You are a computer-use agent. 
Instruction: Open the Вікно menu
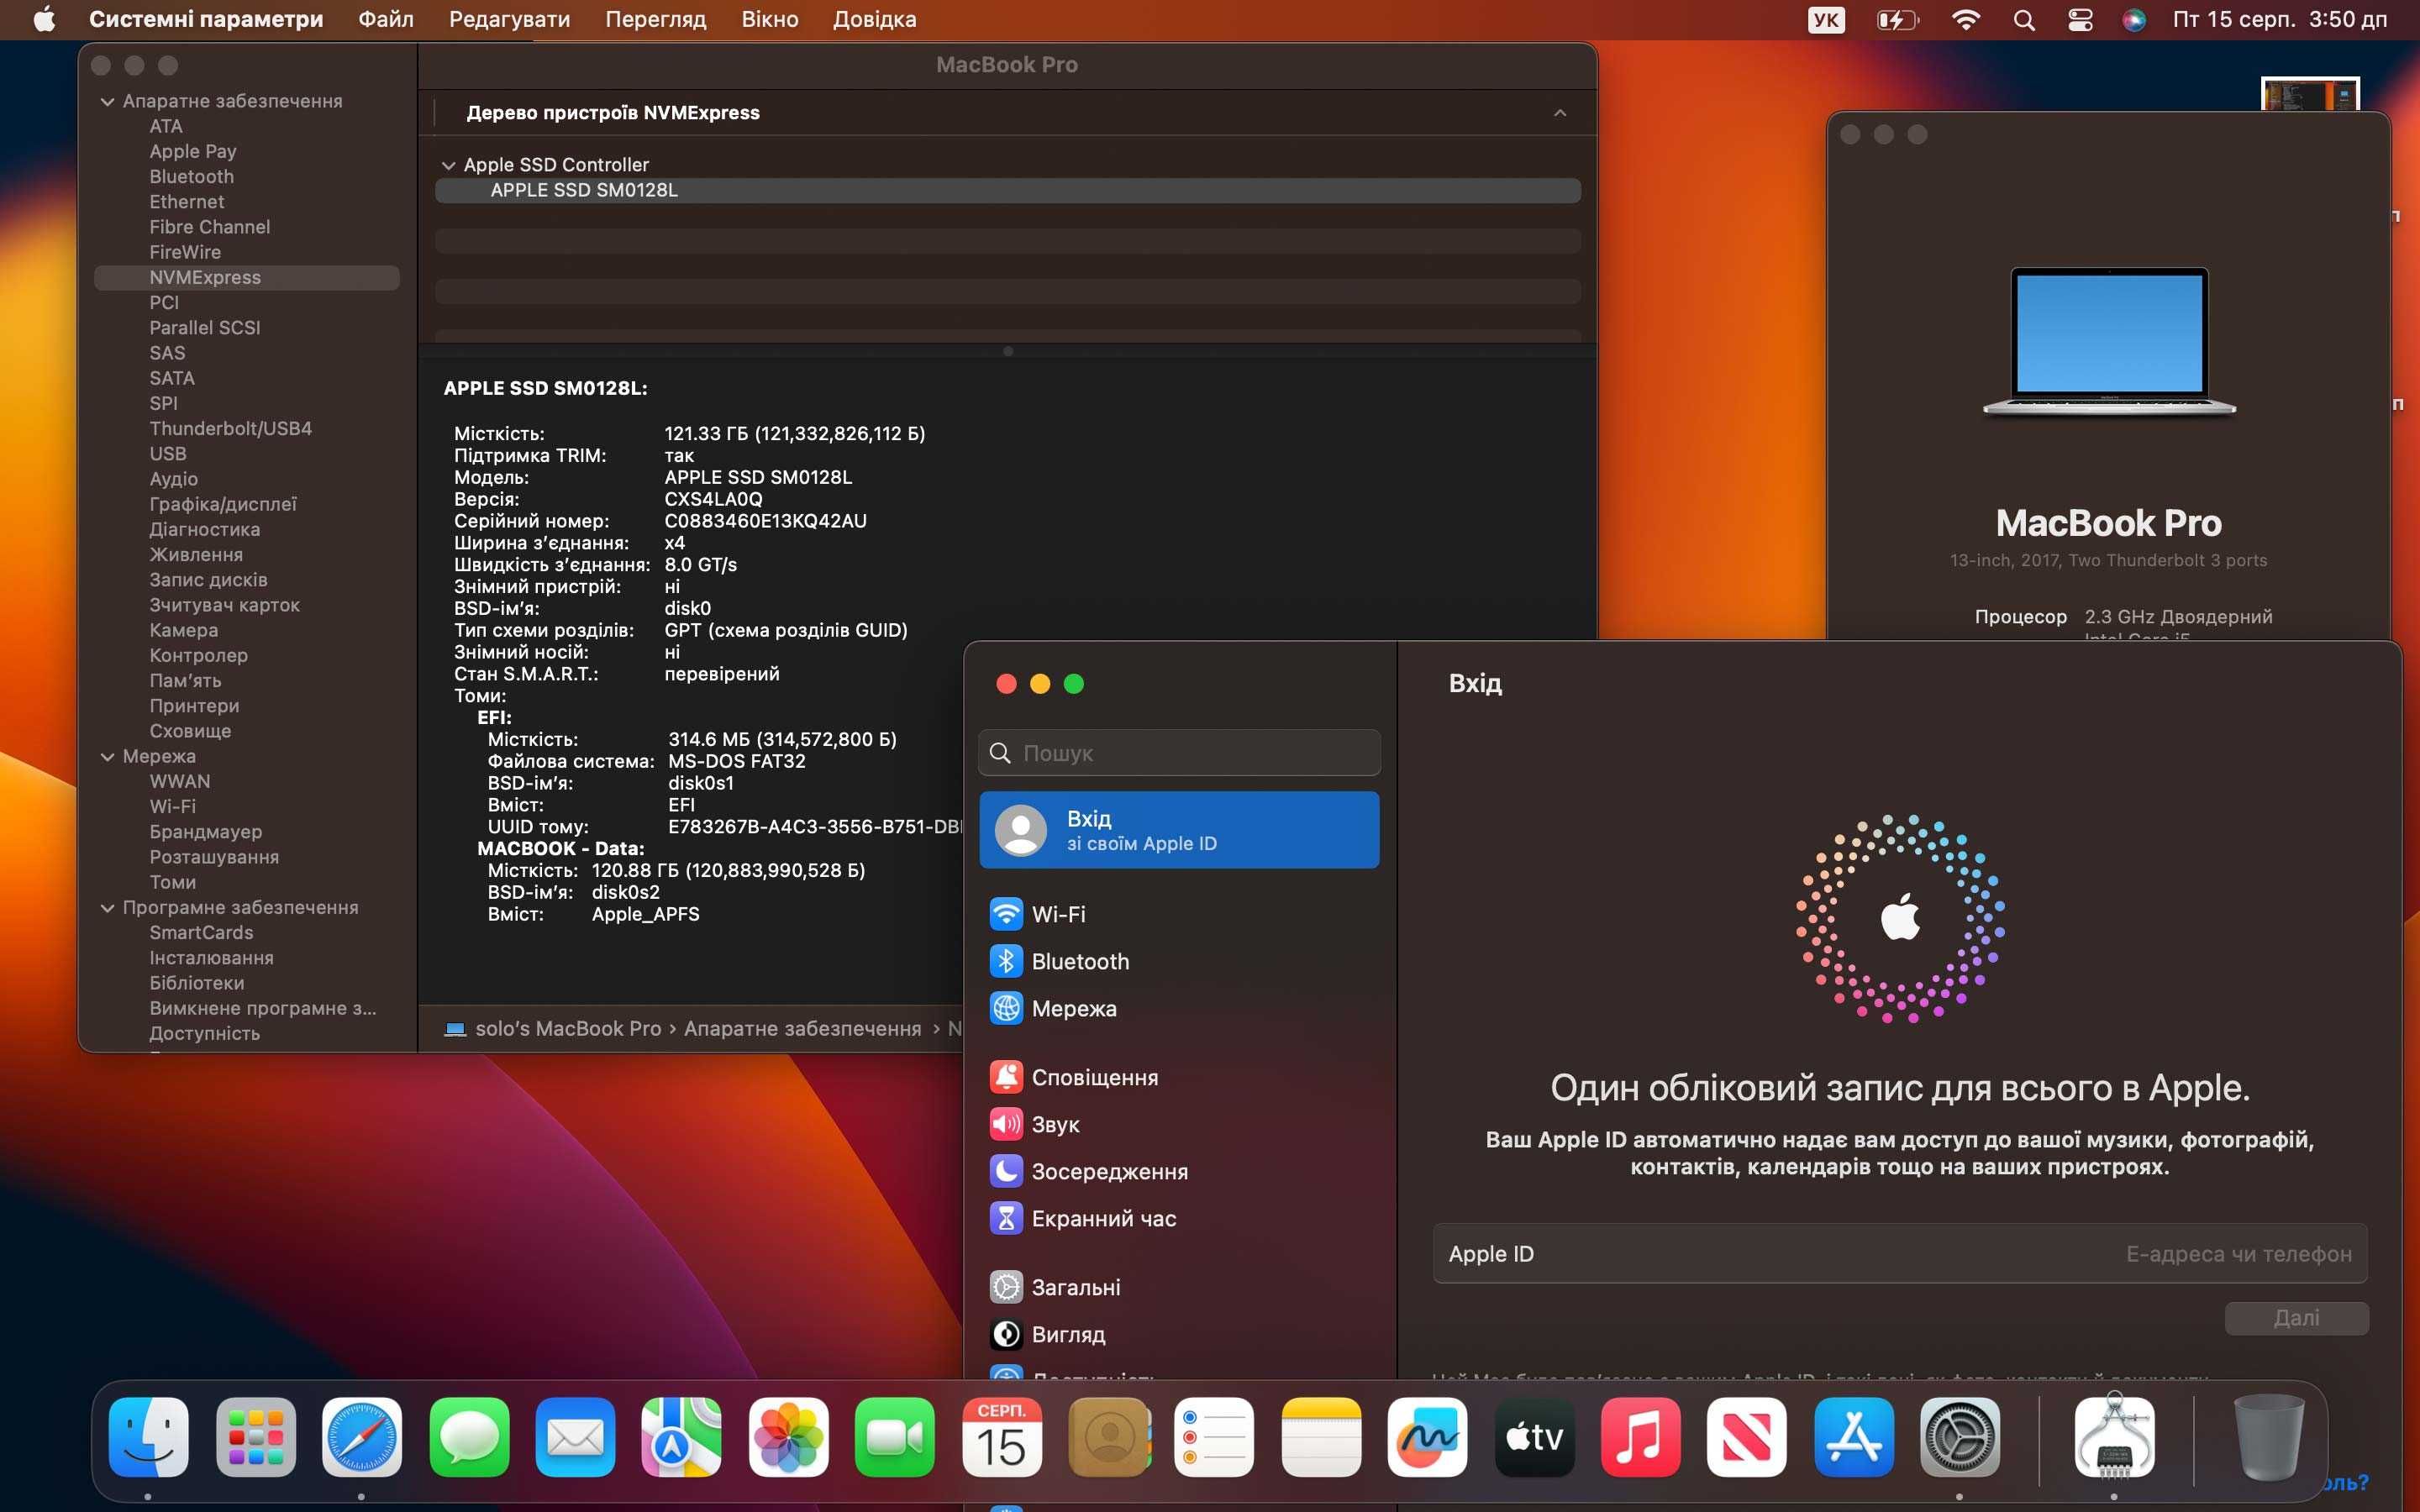[769, 19]
